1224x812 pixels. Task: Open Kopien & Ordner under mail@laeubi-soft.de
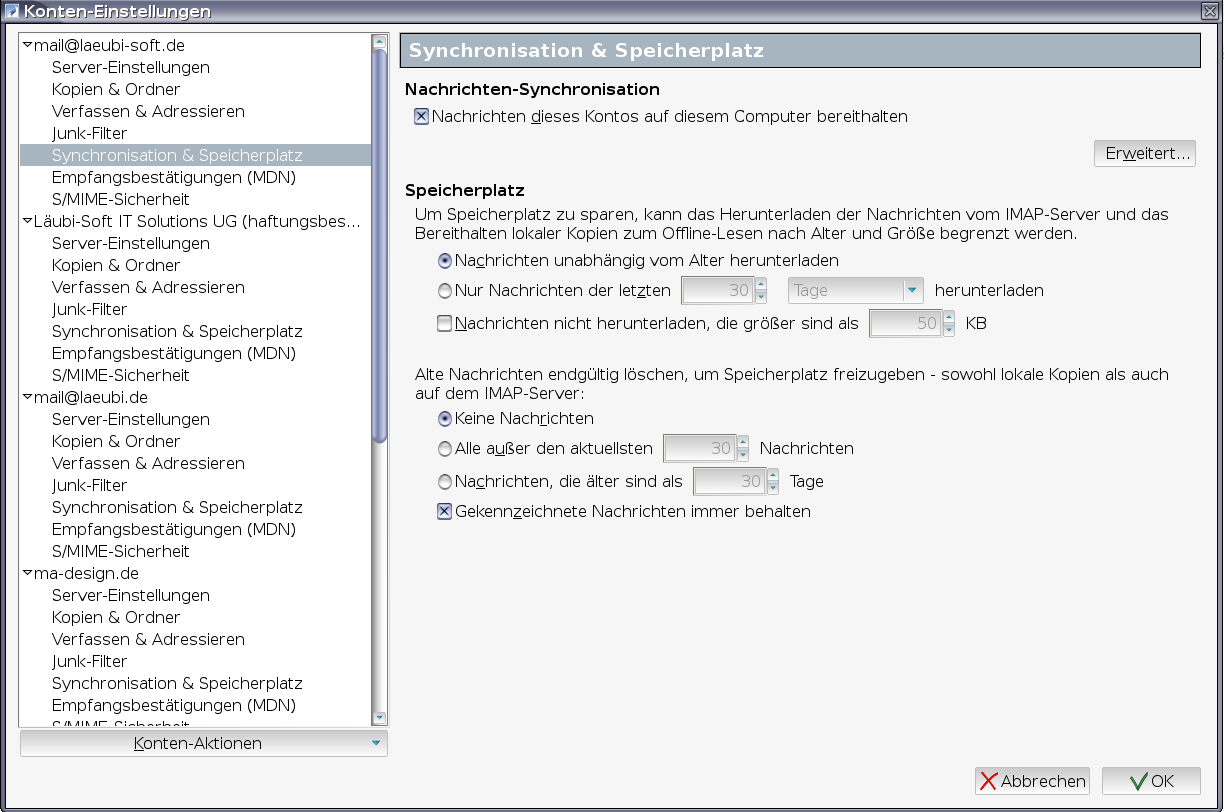click(116, 89)
